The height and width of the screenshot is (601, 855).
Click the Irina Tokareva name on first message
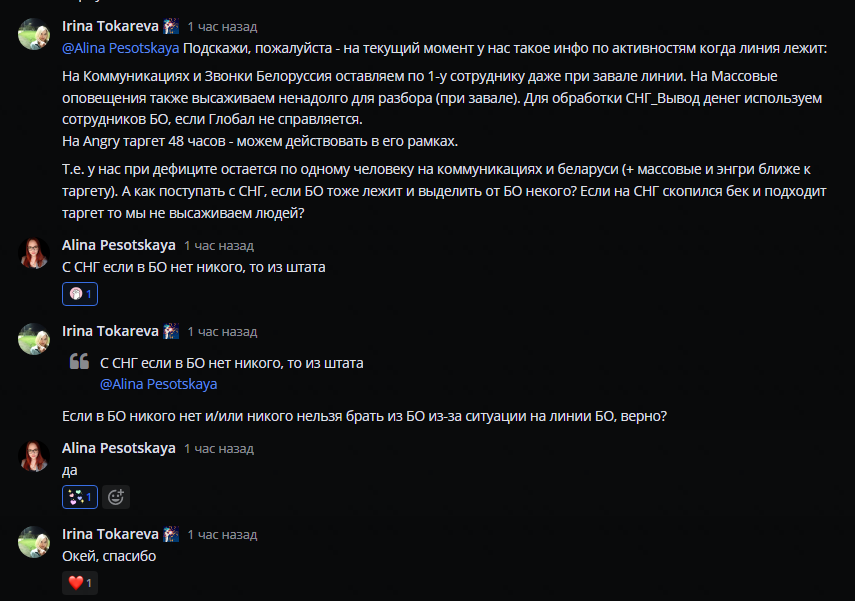[x=110, y=26]
